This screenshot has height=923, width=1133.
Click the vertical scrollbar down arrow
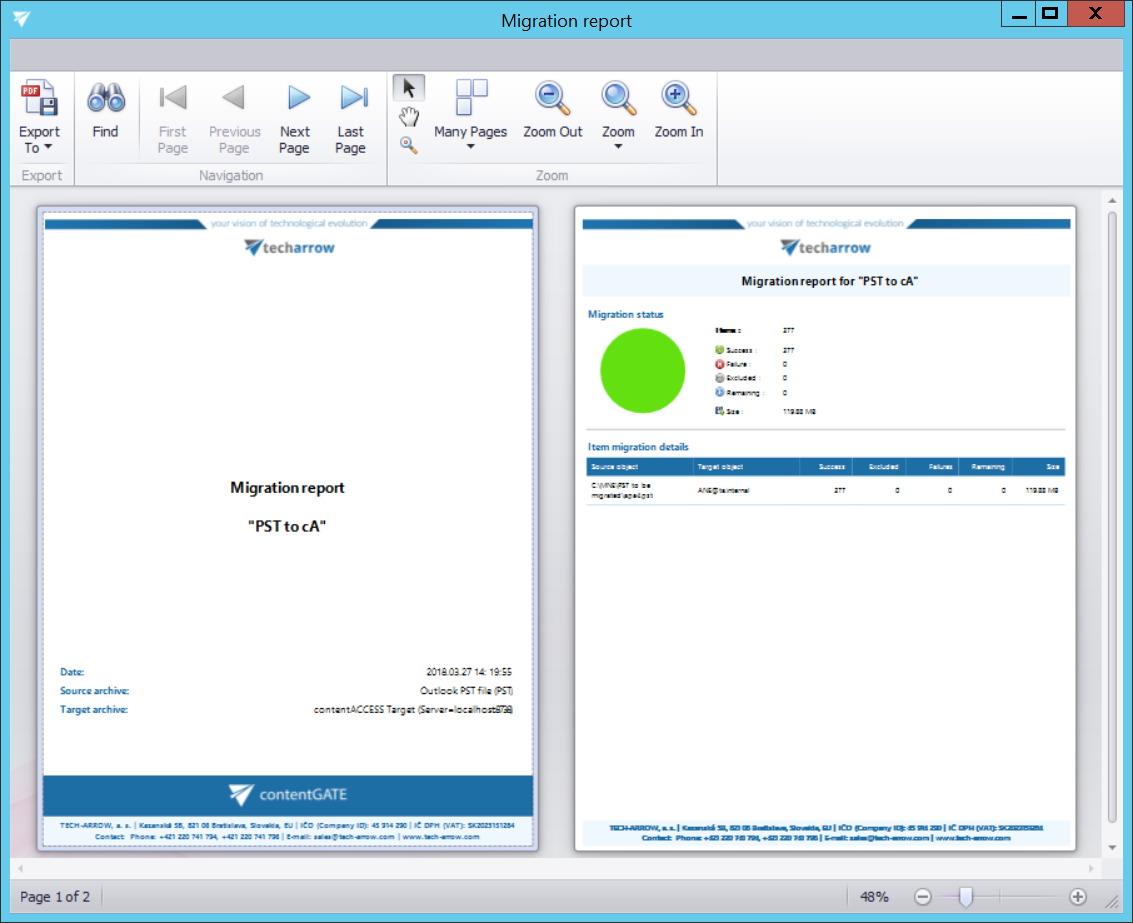point(1112,847)
